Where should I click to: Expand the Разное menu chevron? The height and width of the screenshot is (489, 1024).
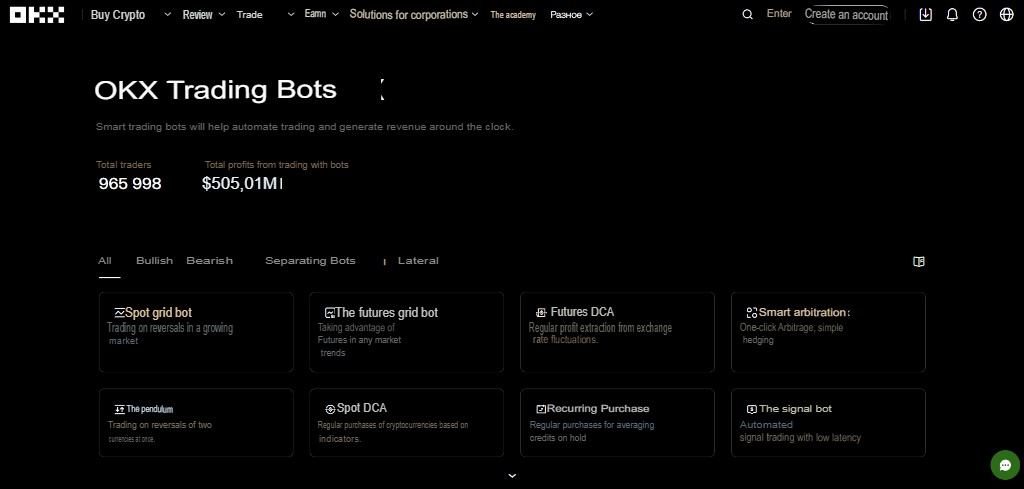tap(590, 14)
